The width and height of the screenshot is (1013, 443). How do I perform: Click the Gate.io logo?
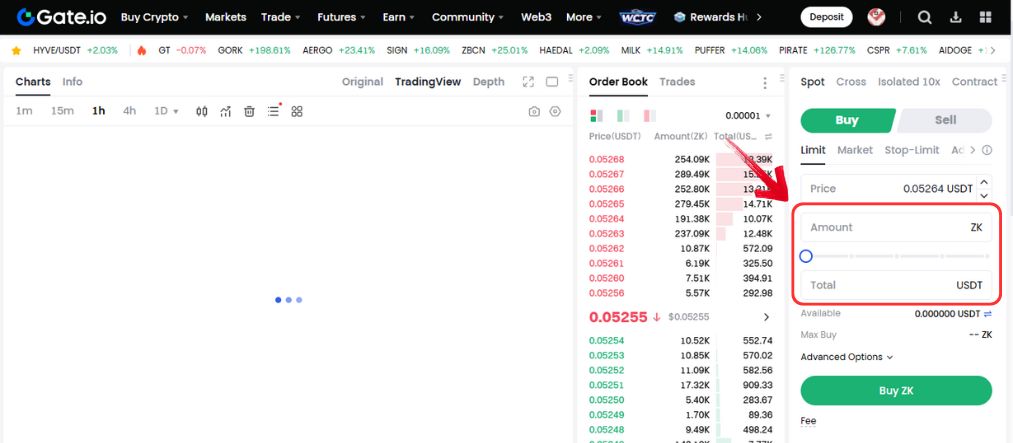coord(61,17)
